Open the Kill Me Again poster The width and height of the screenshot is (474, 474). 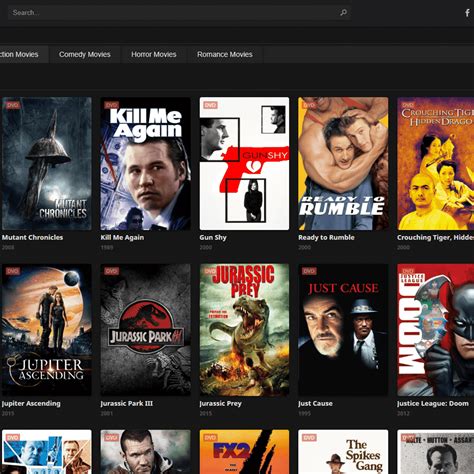pyautogui.click(x=146, y=163)
